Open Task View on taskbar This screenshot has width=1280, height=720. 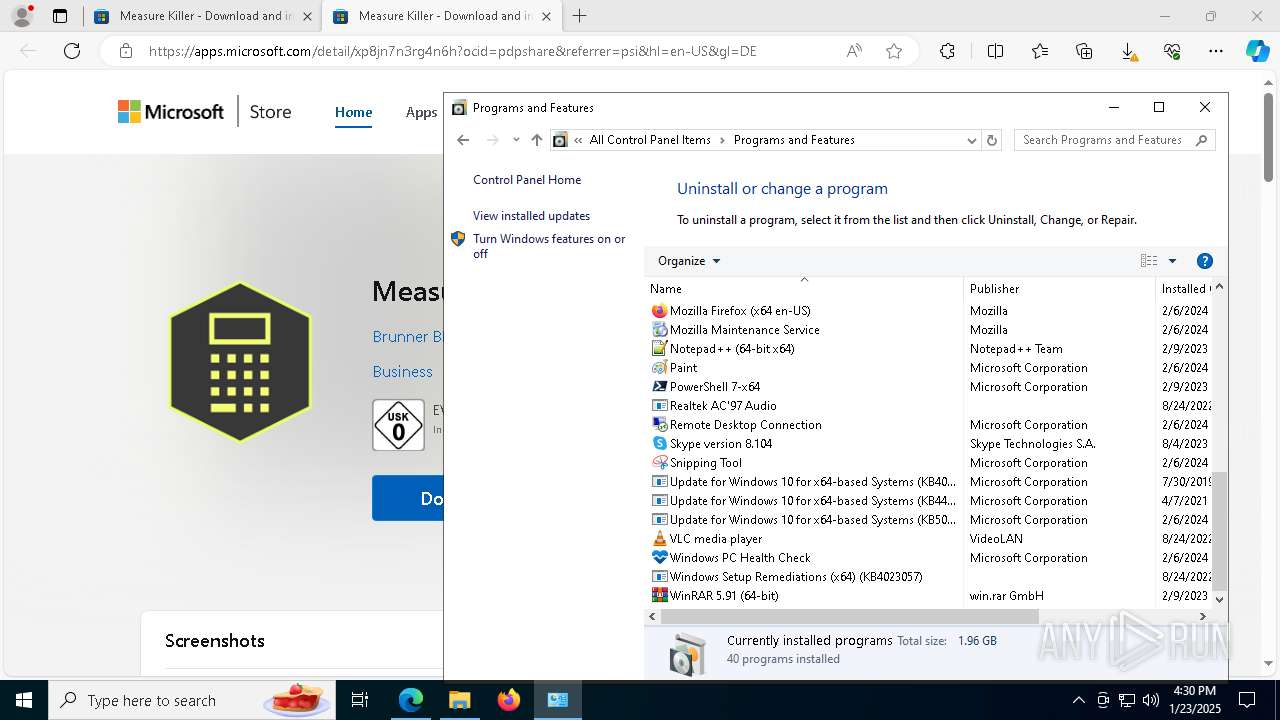360,700
